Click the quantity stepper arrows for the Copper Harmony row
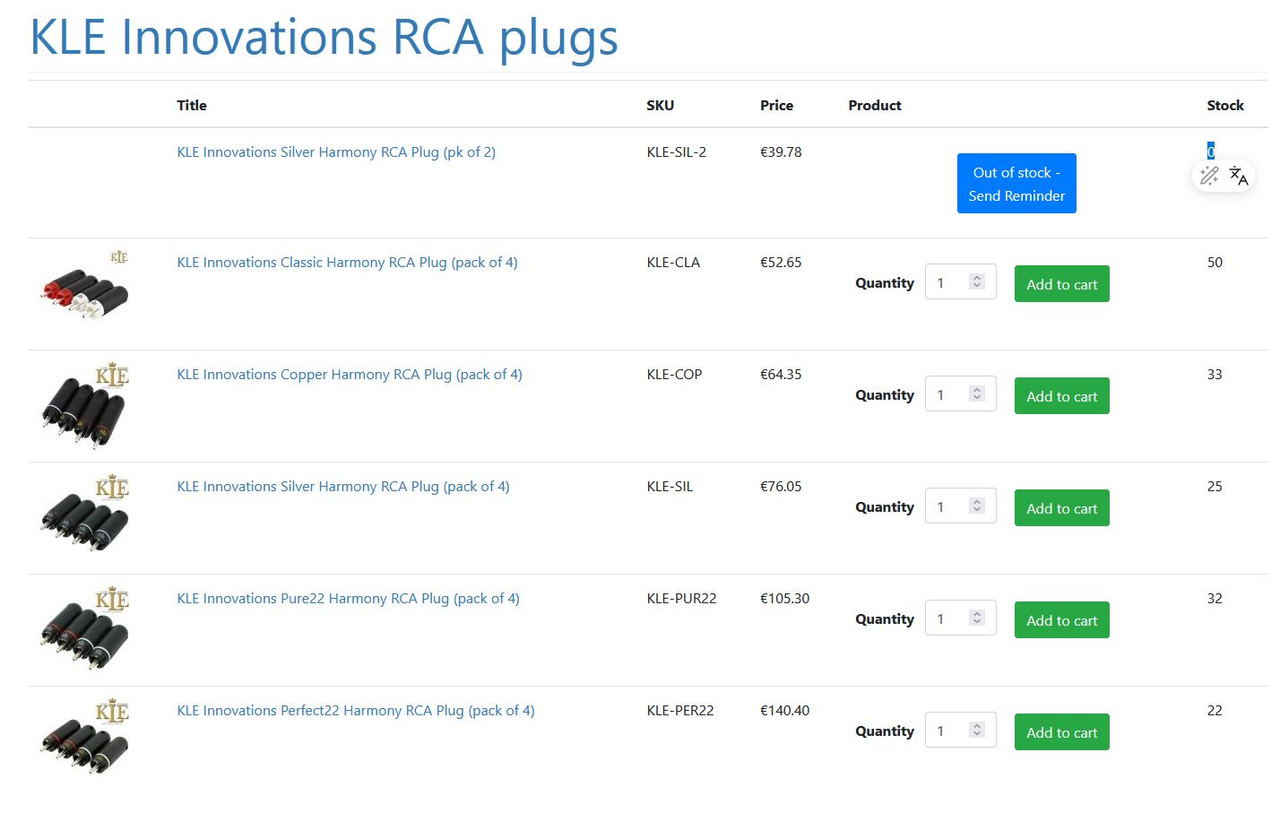The height and width of the screenshot is (813, 1280). pos(977,394)
